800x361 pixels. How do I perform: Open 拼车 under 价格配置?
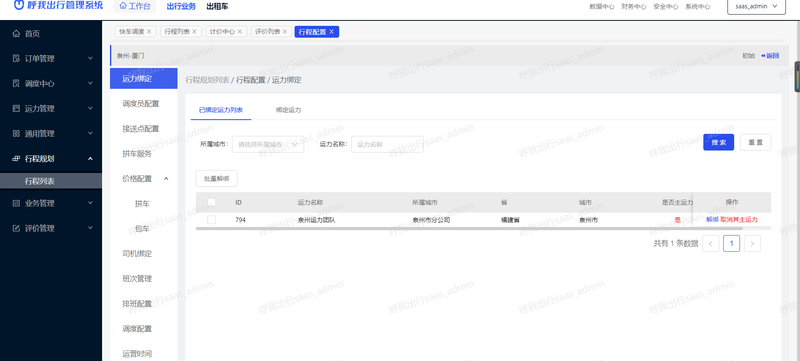pyautogui.click(x=142, y=204)
